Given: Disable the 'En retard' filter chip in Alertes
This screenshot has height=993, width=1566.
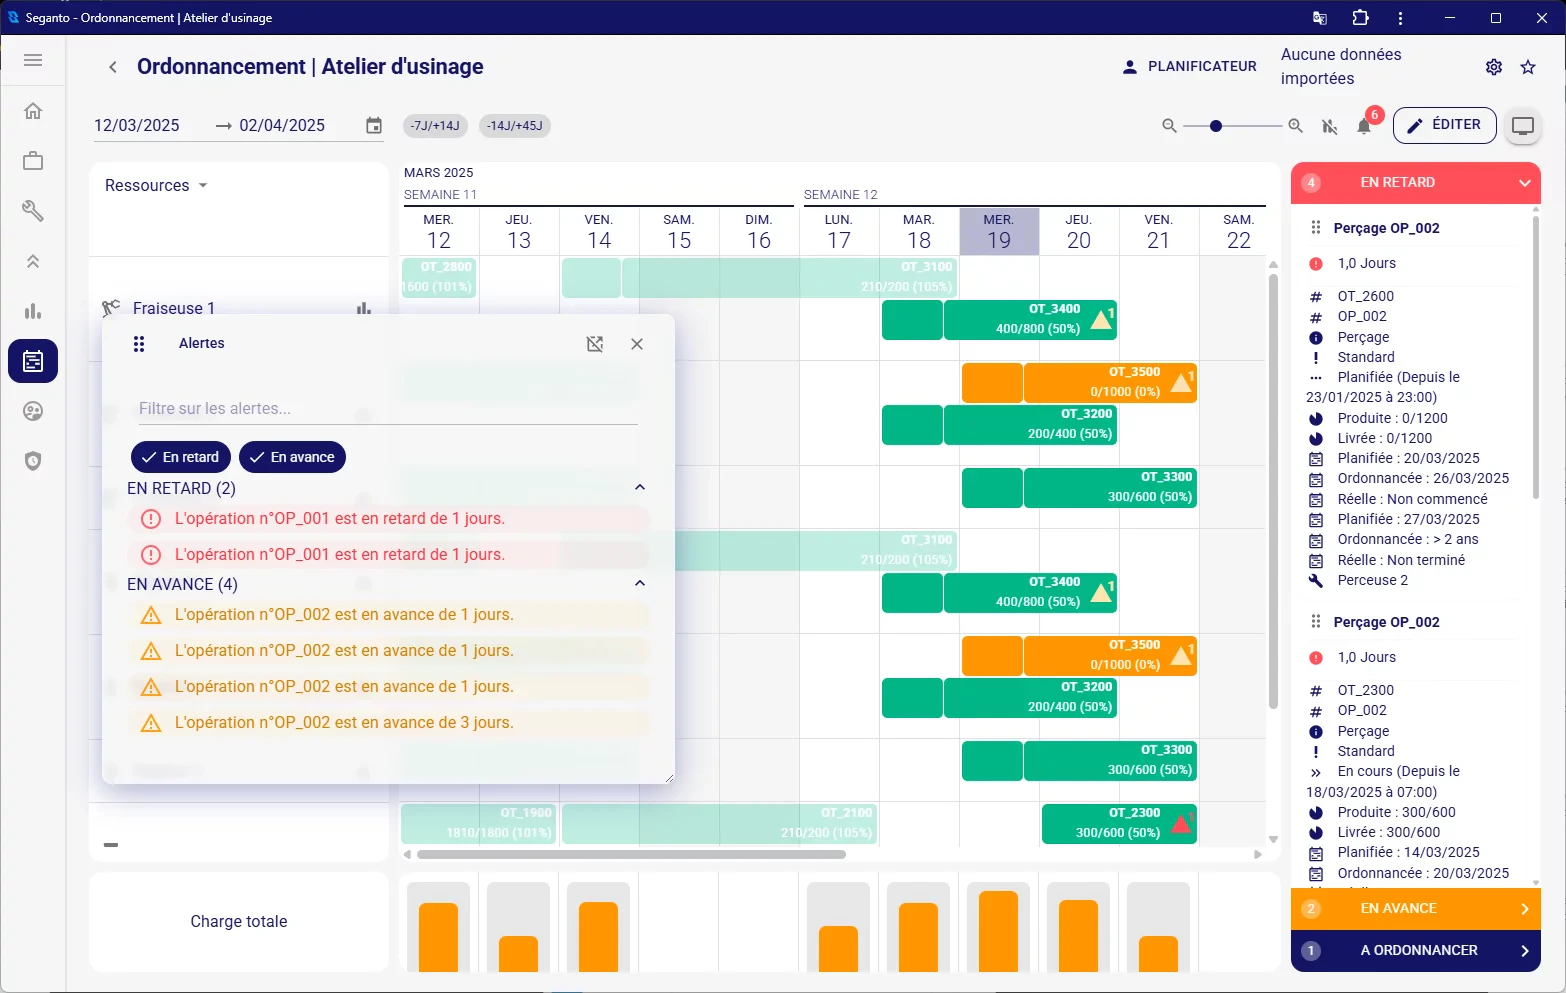Looking at the screenshot, I should 180,457.
